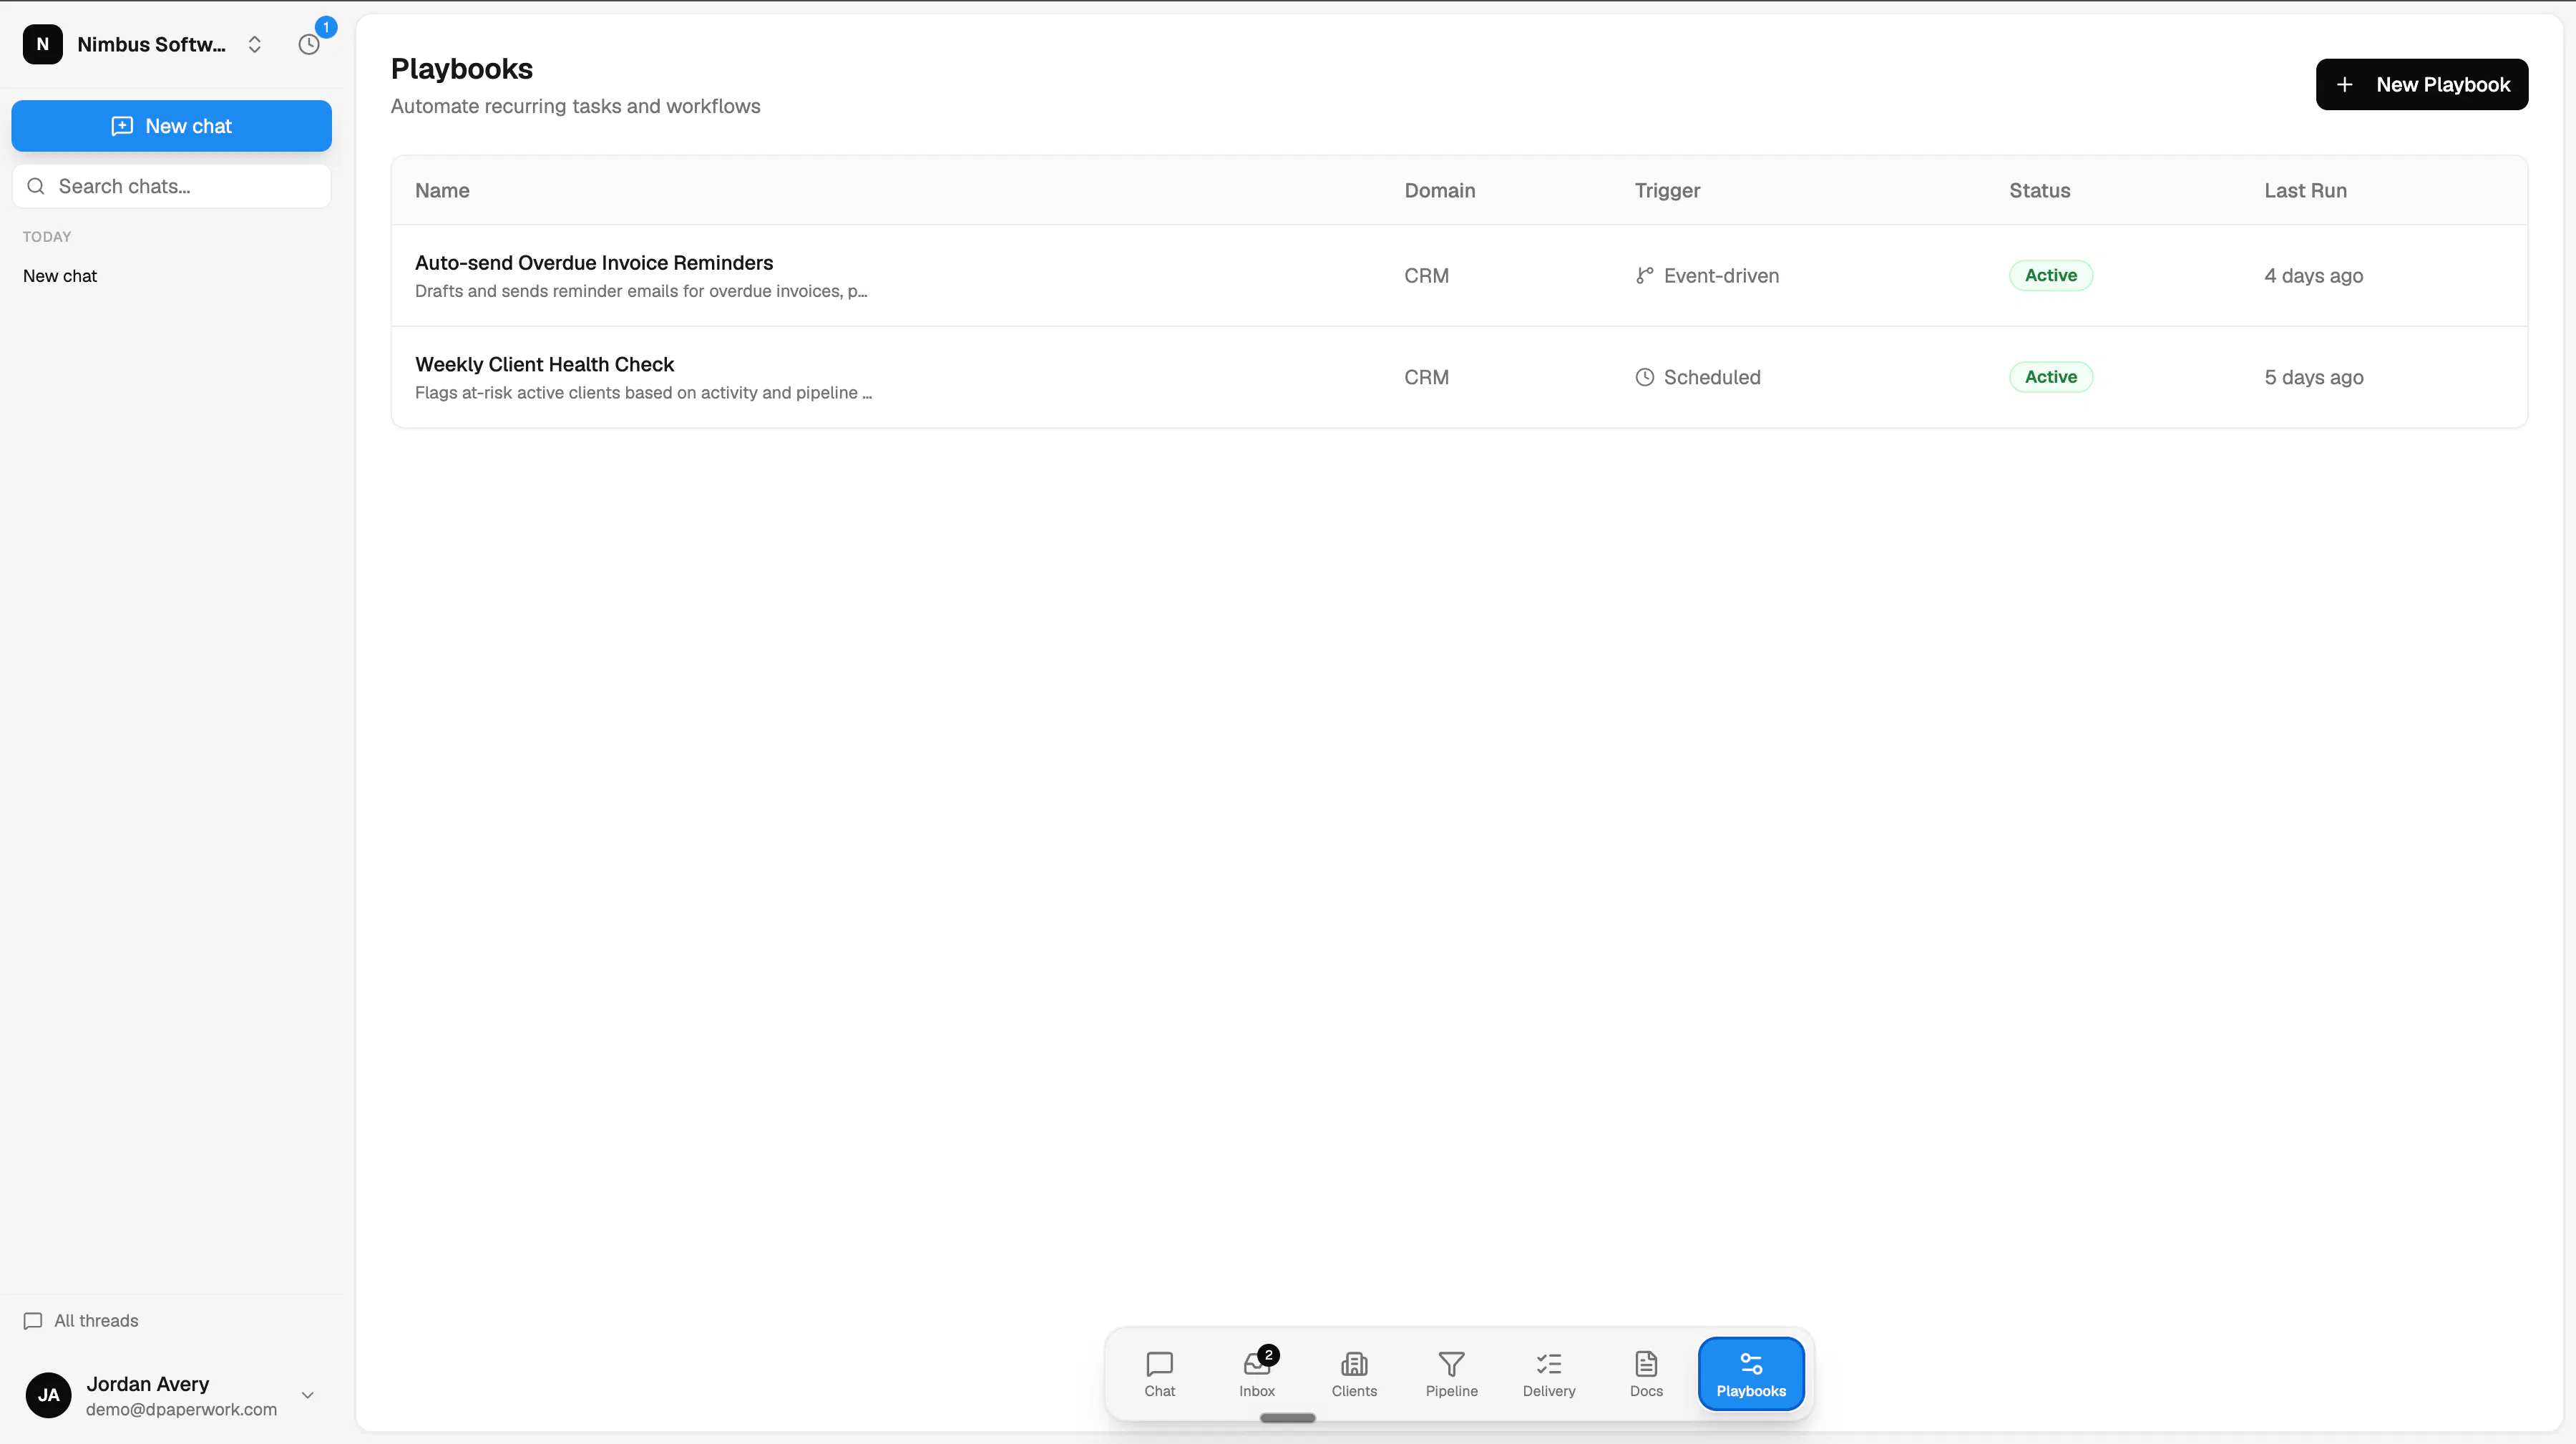
Task: Click the 'Flags at-risk active clients' description
Action: 643,393
